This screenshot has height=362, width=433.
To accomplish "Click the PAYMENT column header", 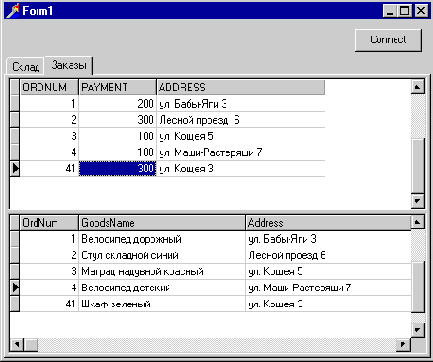I will coord(117,87).
